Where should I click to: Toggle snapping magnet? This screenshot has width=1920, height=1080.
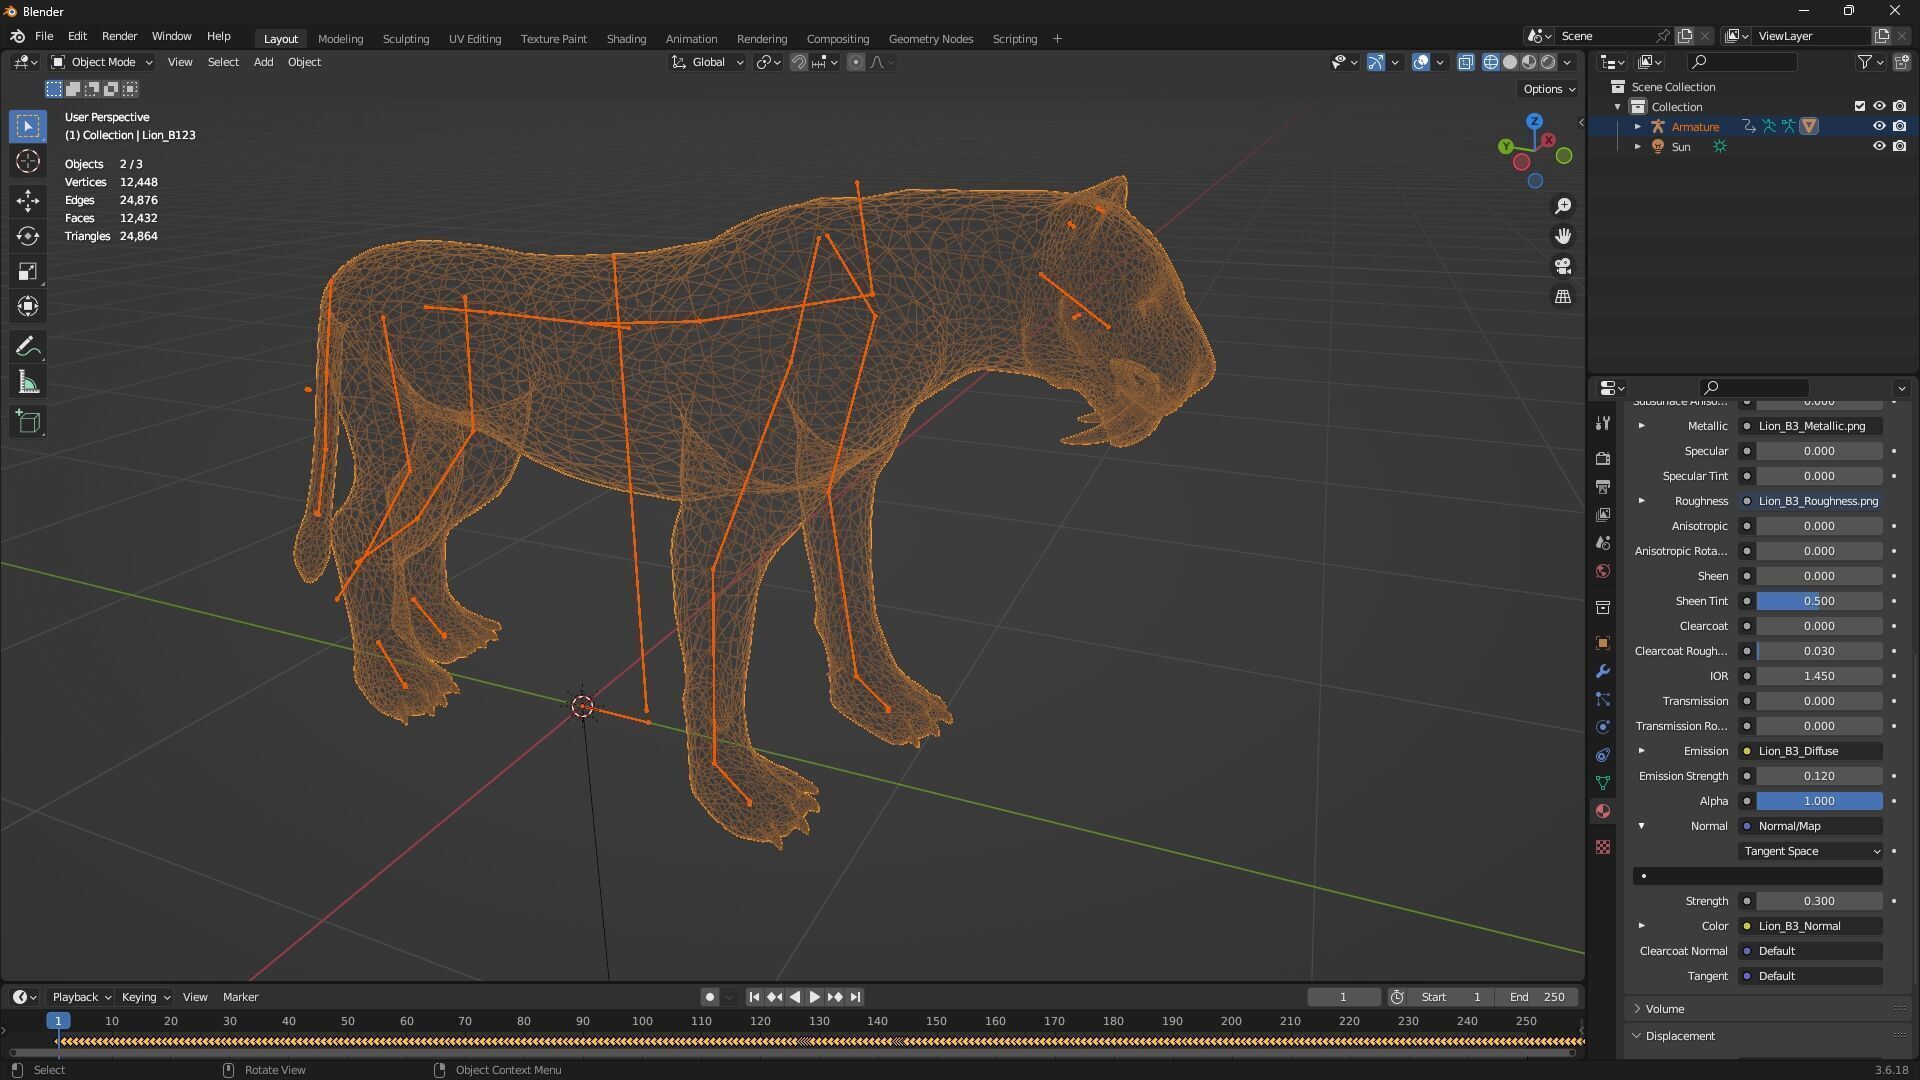coord(798,62)
